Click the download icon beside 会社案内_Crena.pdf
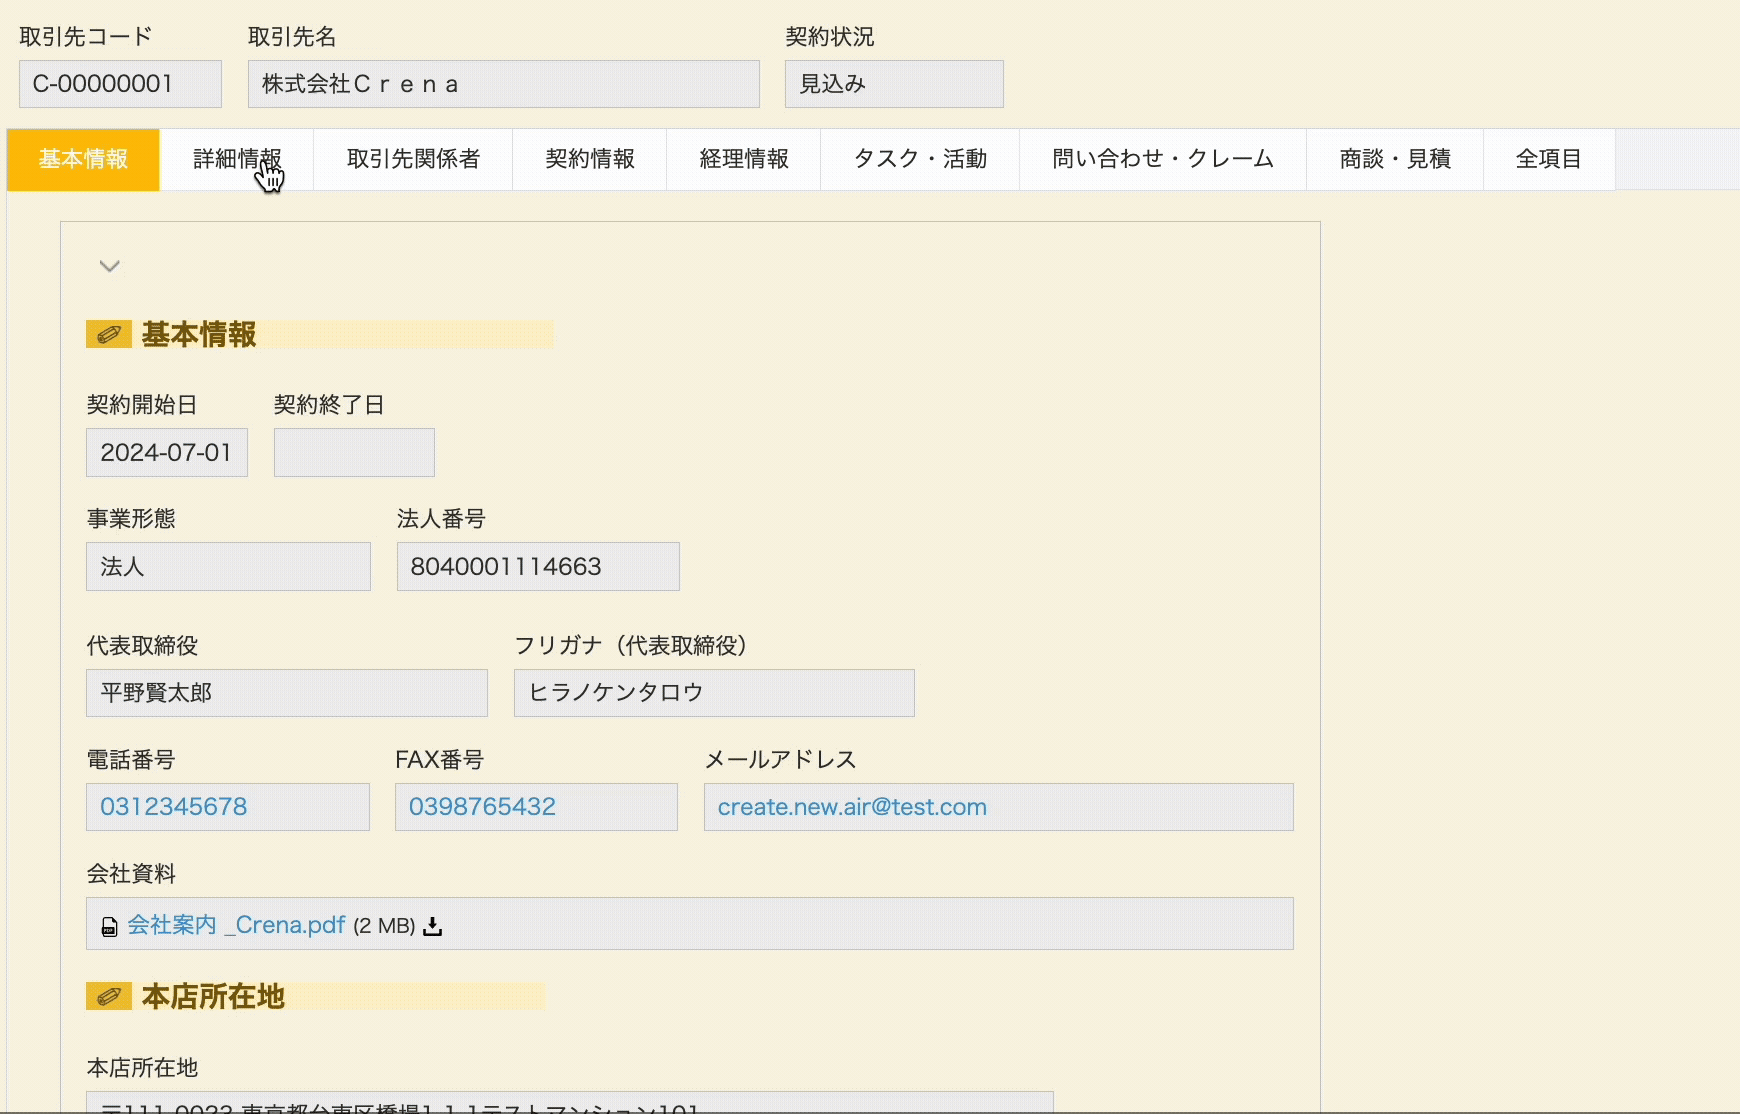Screen dimensions: 1740x1114 pyautogui.click(x=432, y=926)
